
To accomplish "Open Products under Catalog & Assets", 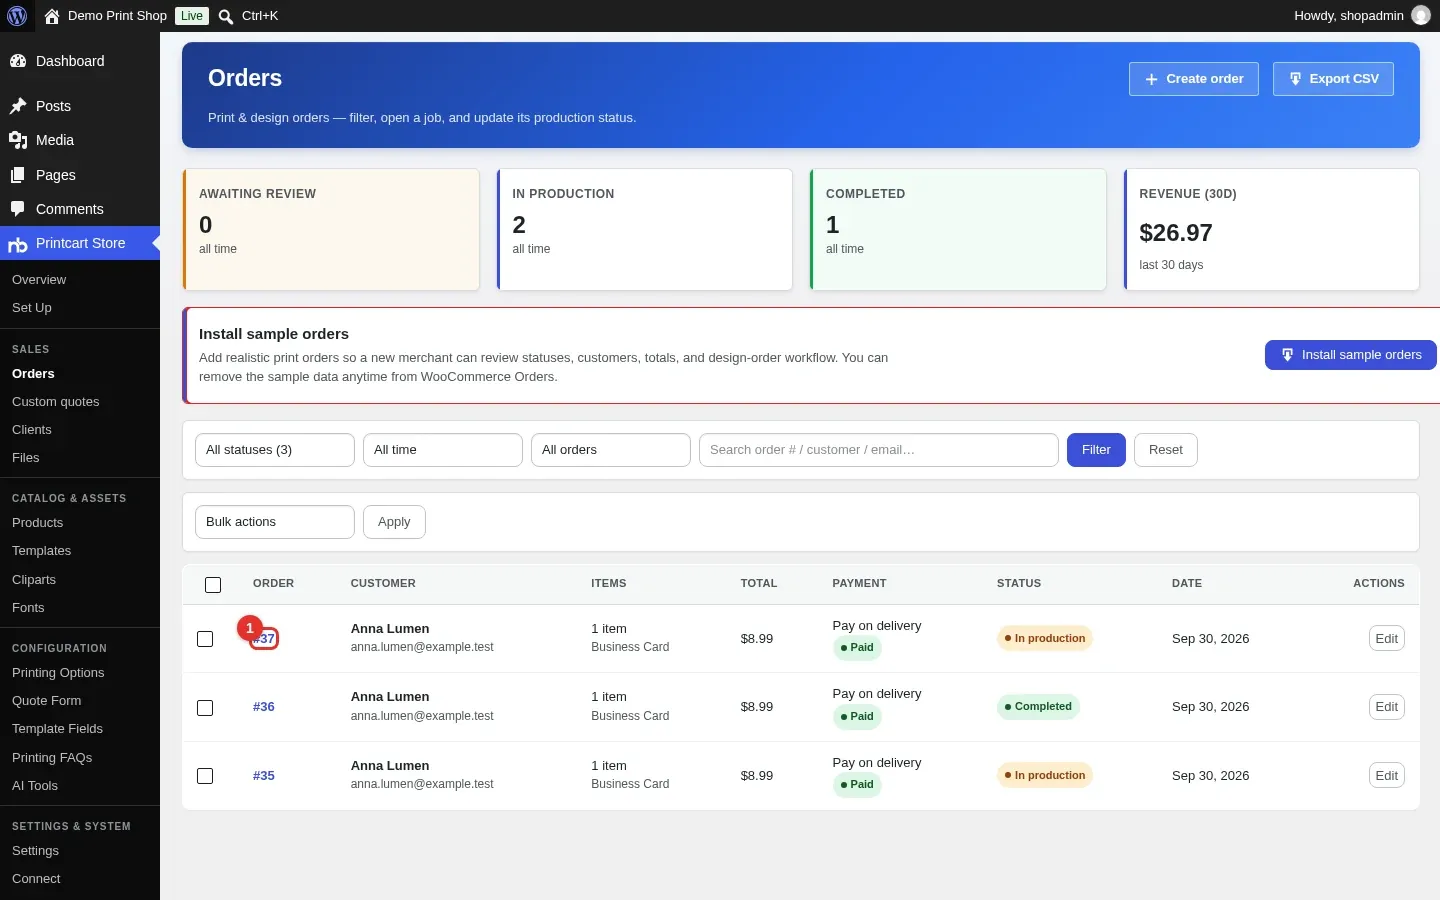I will pos(38,523).
